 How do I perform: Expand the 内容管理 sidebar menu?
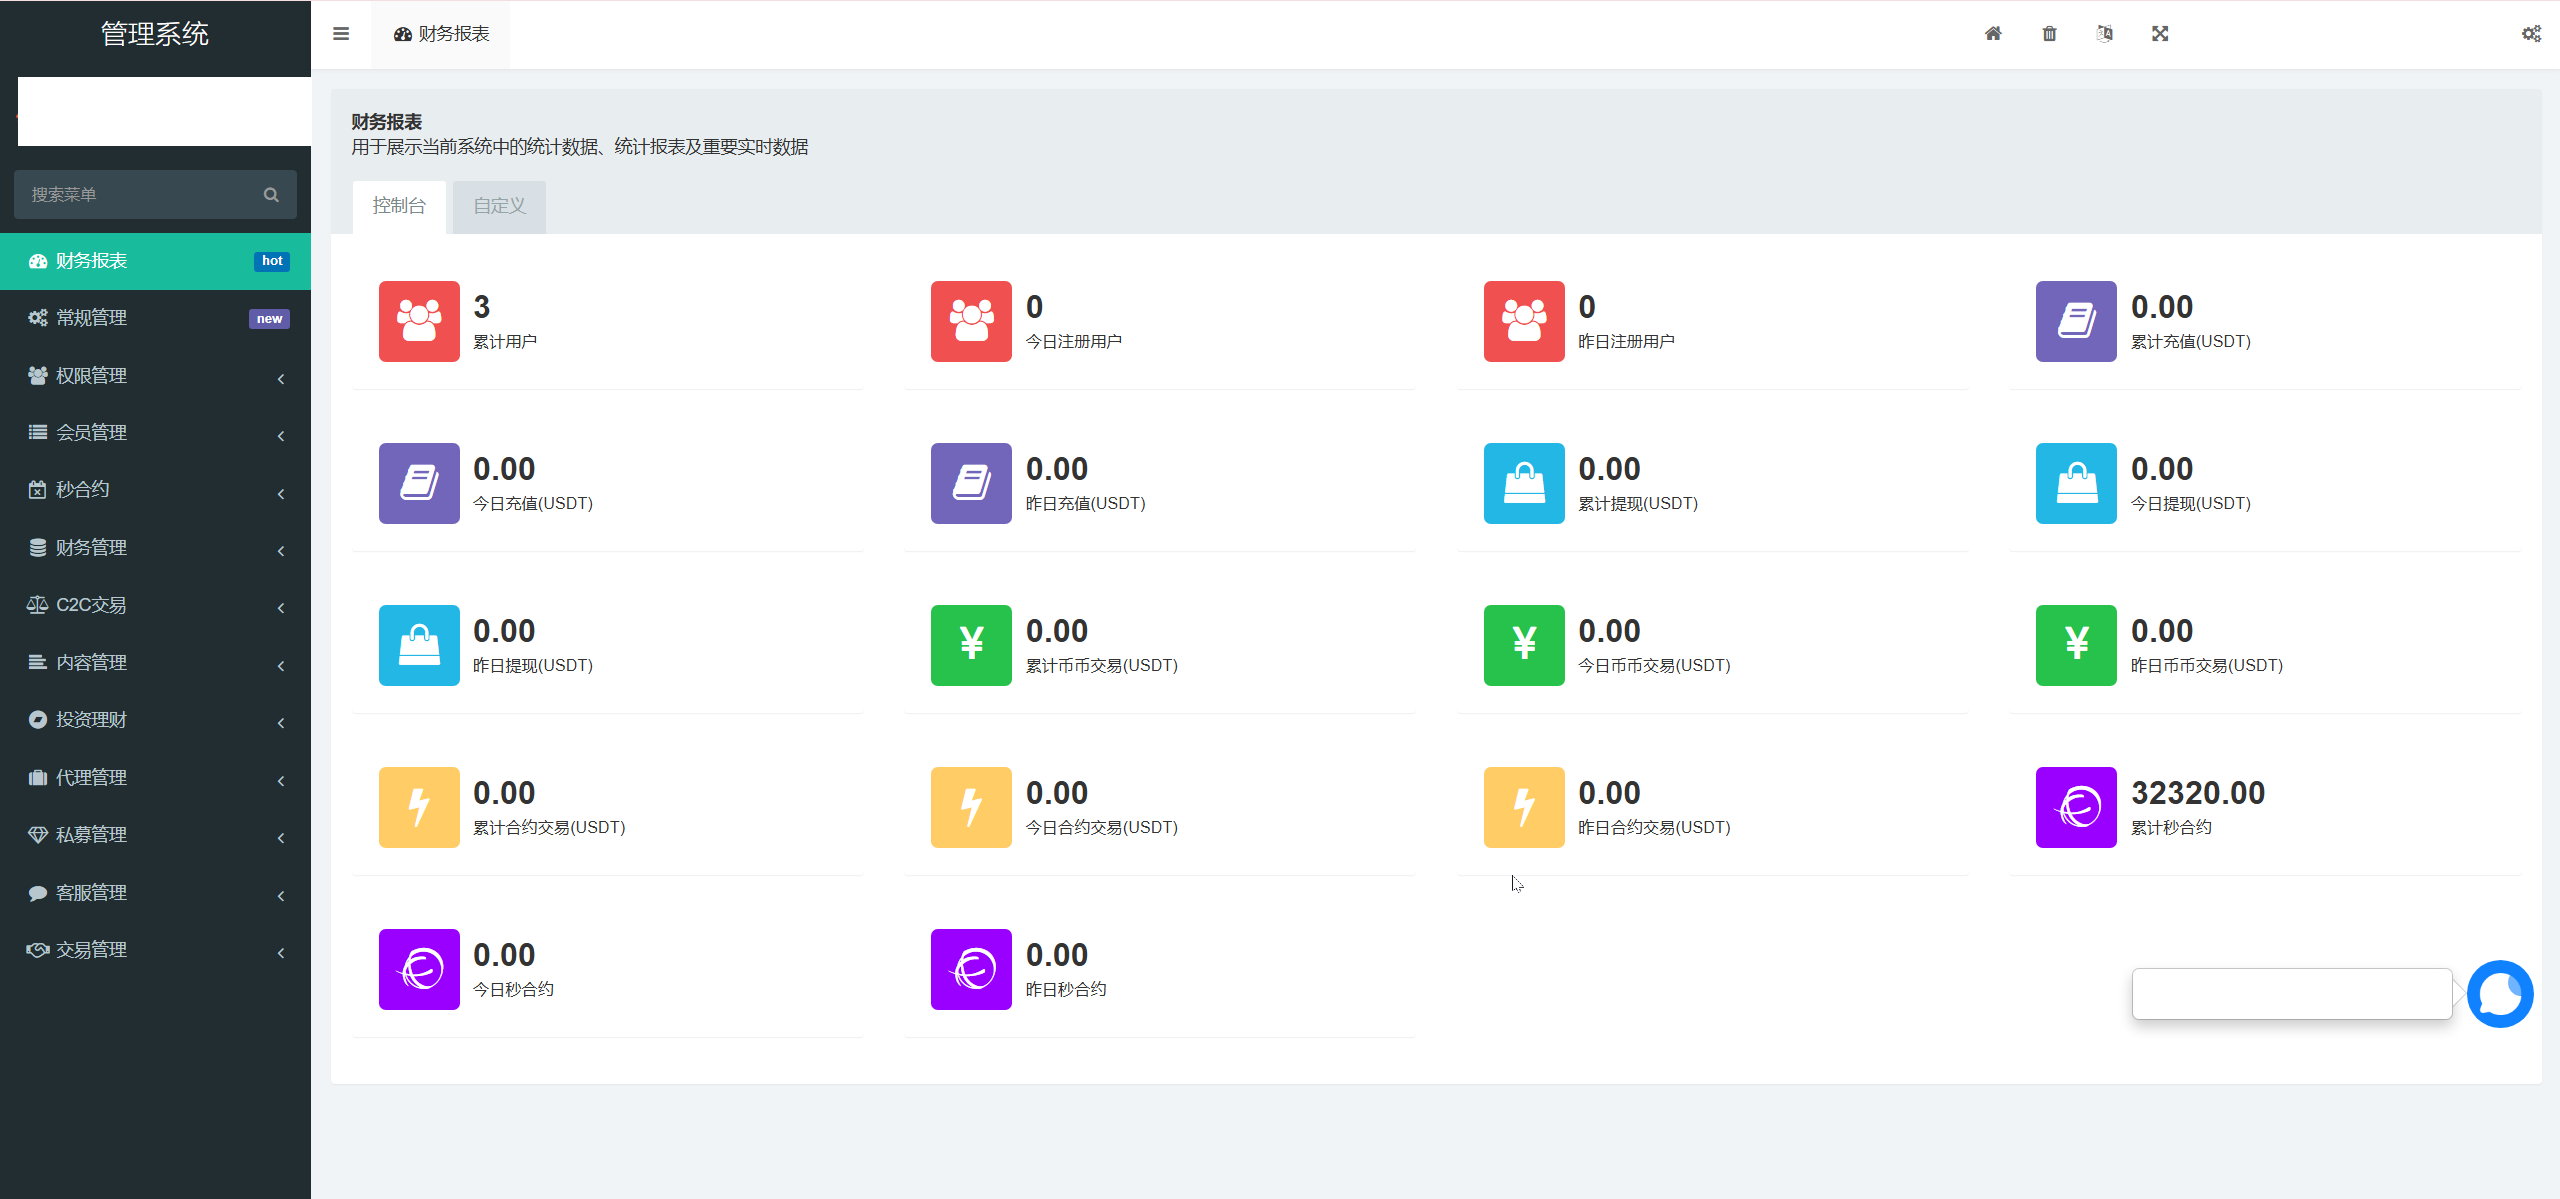pos(155,663)
